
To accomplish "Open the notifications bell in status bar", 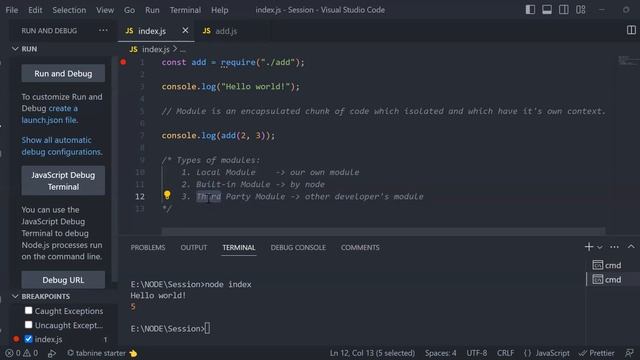I will tap(629, 353).
